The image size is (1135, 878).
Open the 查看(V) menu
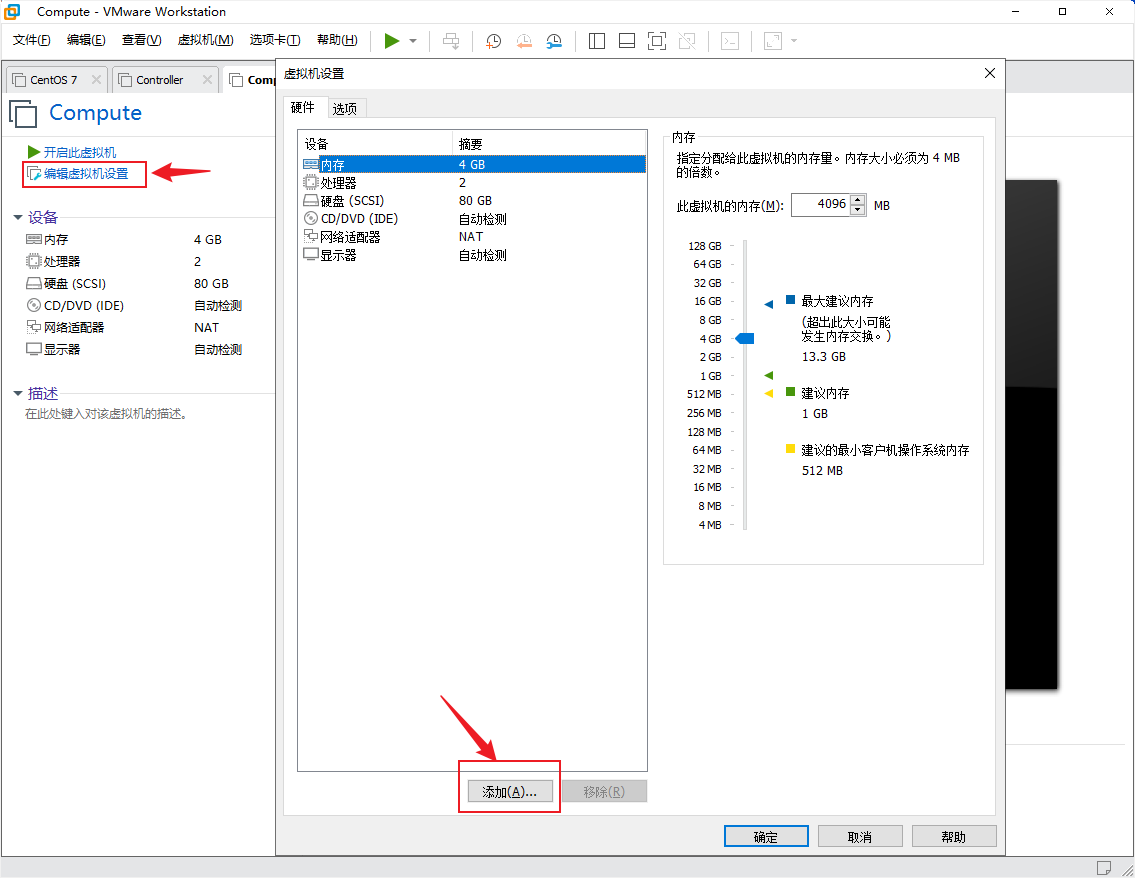(141, 40)
